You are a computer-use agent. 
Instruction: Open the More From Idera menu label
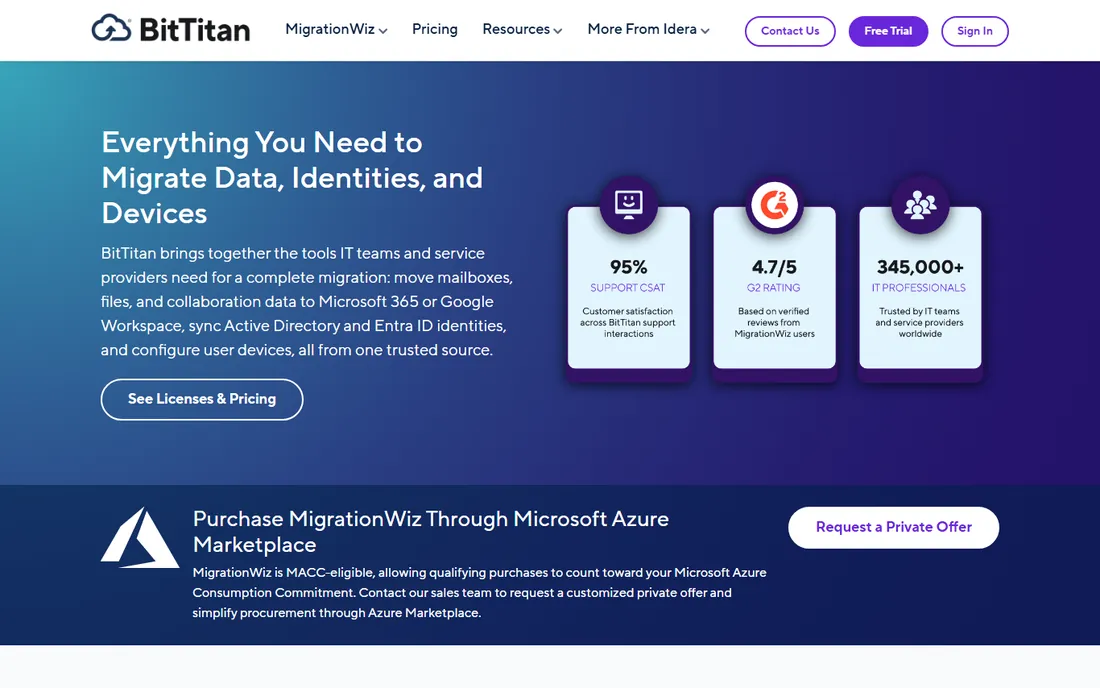(642, 29)
